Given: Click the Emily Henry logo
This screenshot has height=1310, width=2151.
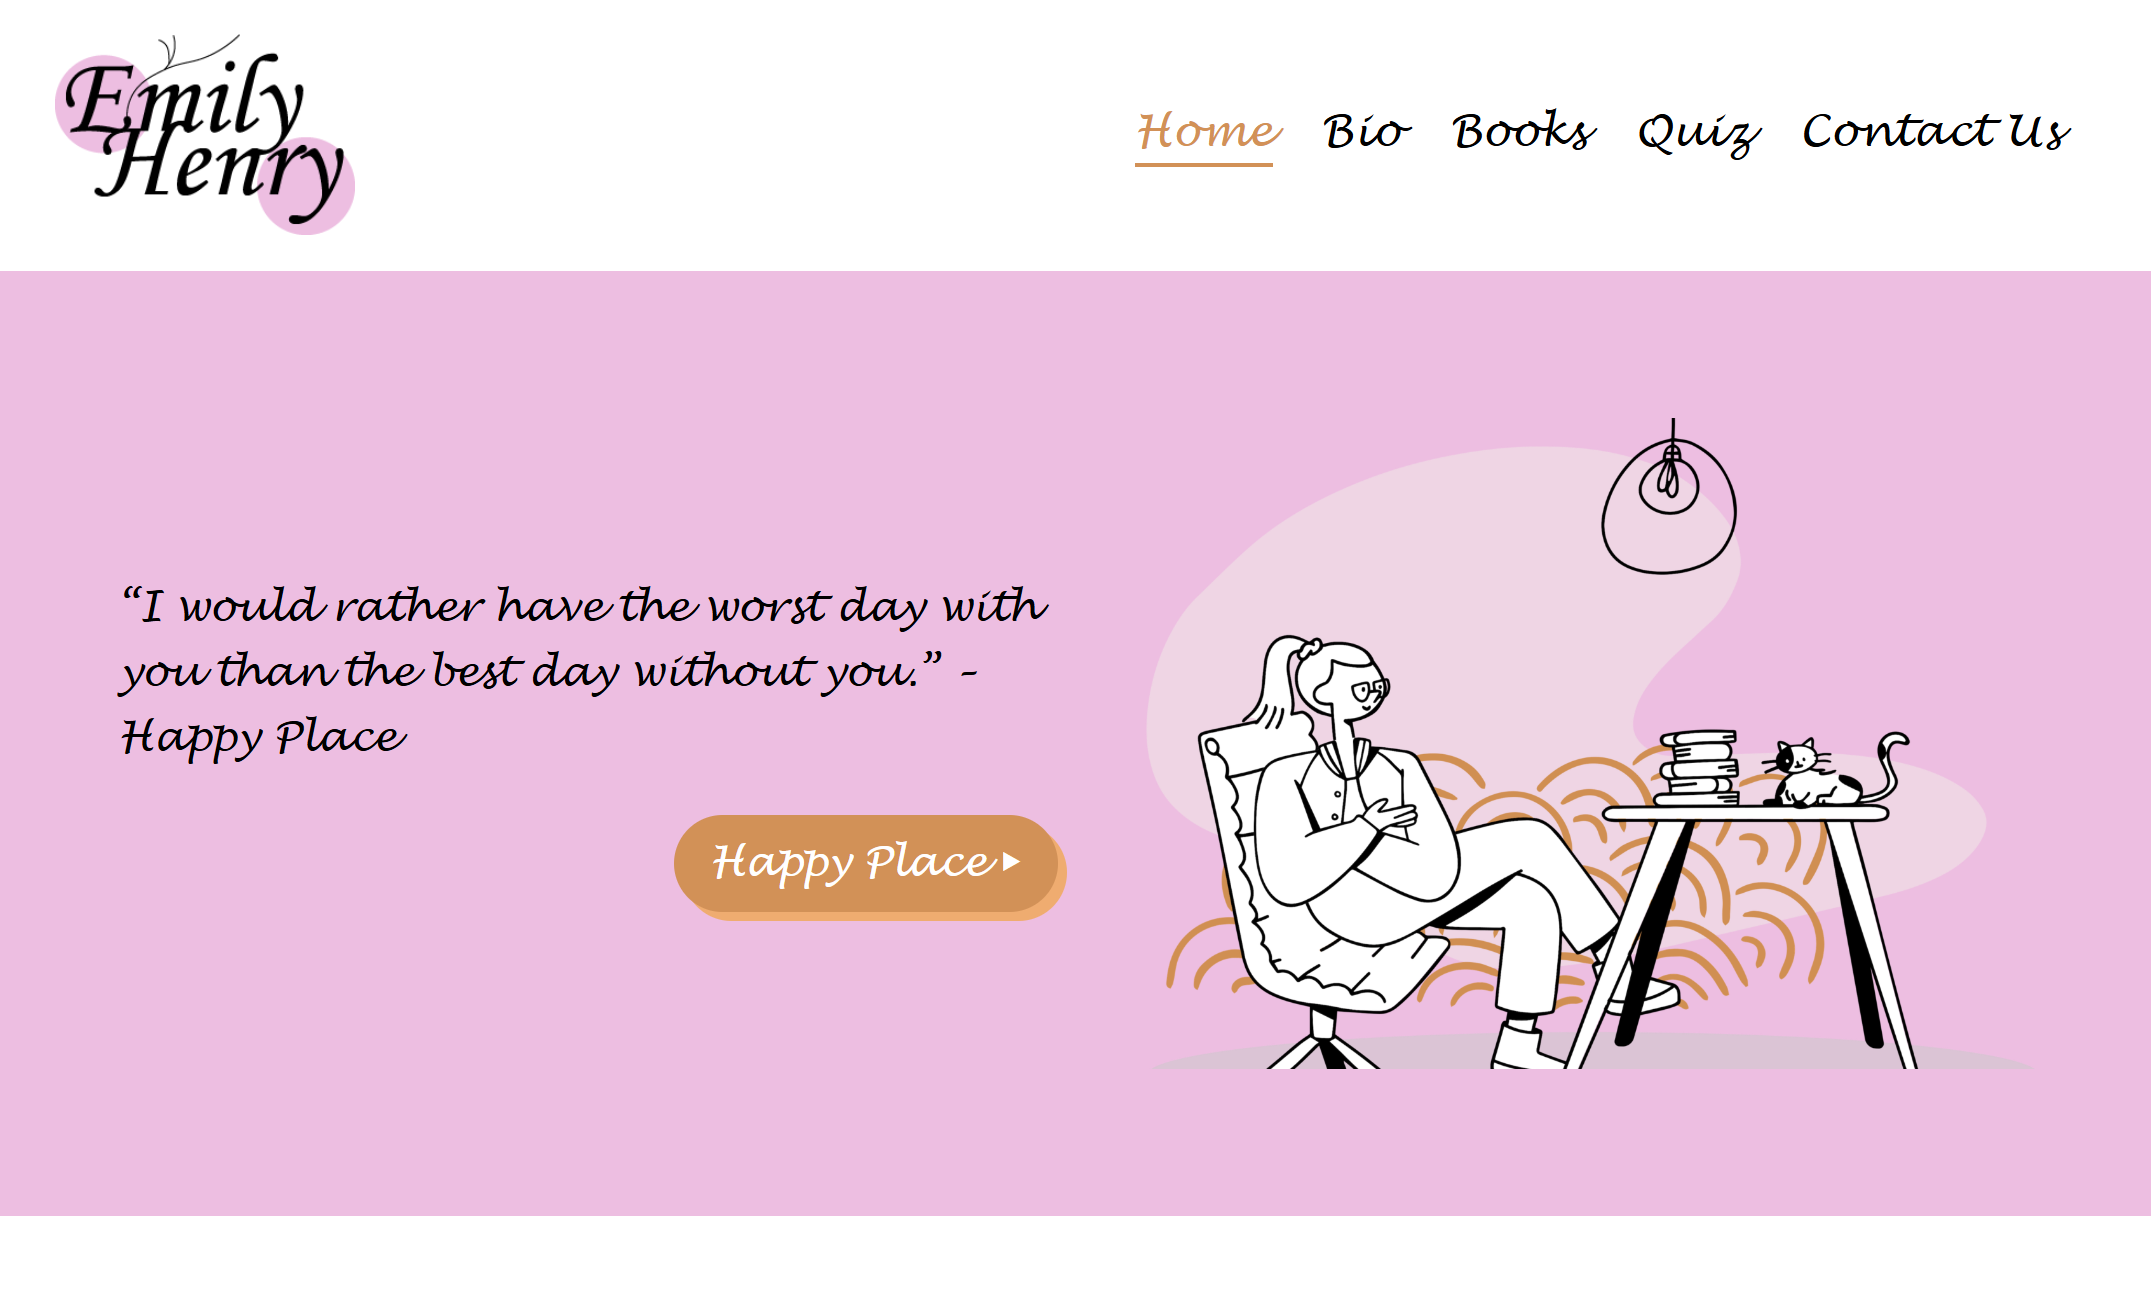Looking at the screenshot, I should tap(204, 134).
